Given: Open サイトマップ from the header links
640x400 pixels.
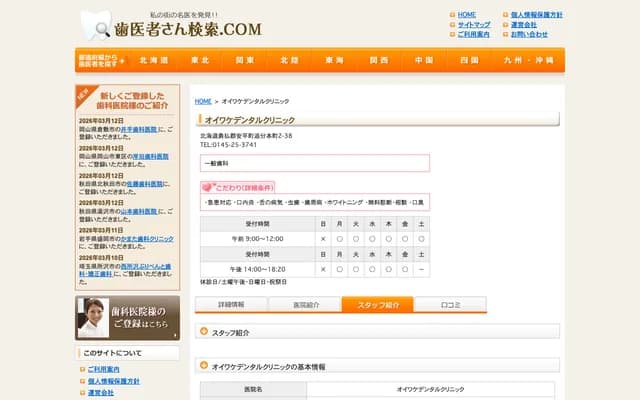Looking at the screenshot, I should (473, 24).
